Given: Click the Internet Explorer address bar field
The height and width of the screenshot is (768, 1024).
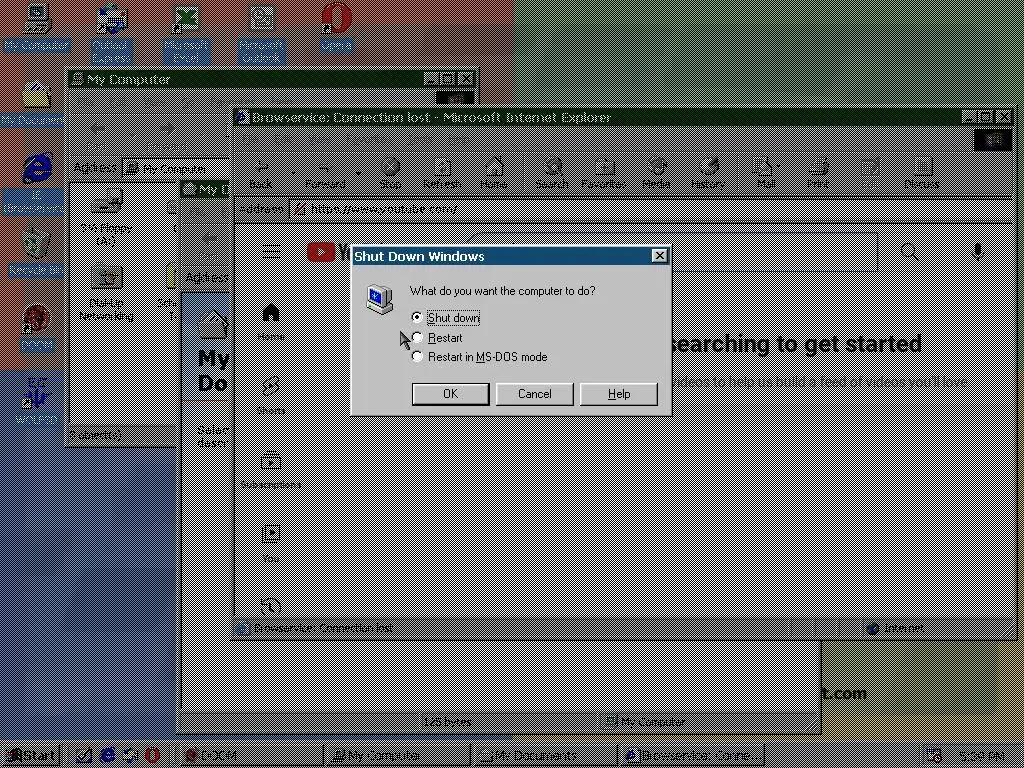Looking at the screenshot, I should tap(650, 209).
